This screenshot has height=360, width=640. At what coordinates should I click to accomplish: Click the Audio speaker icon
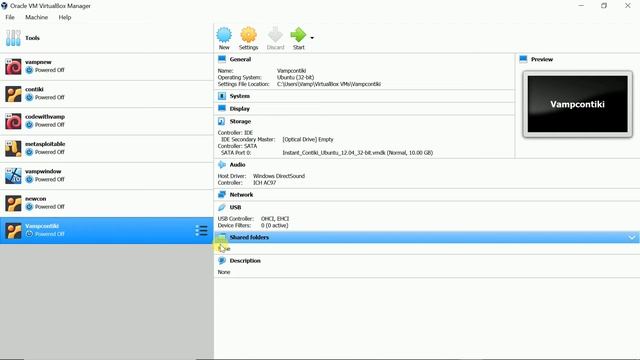(222, 164)
